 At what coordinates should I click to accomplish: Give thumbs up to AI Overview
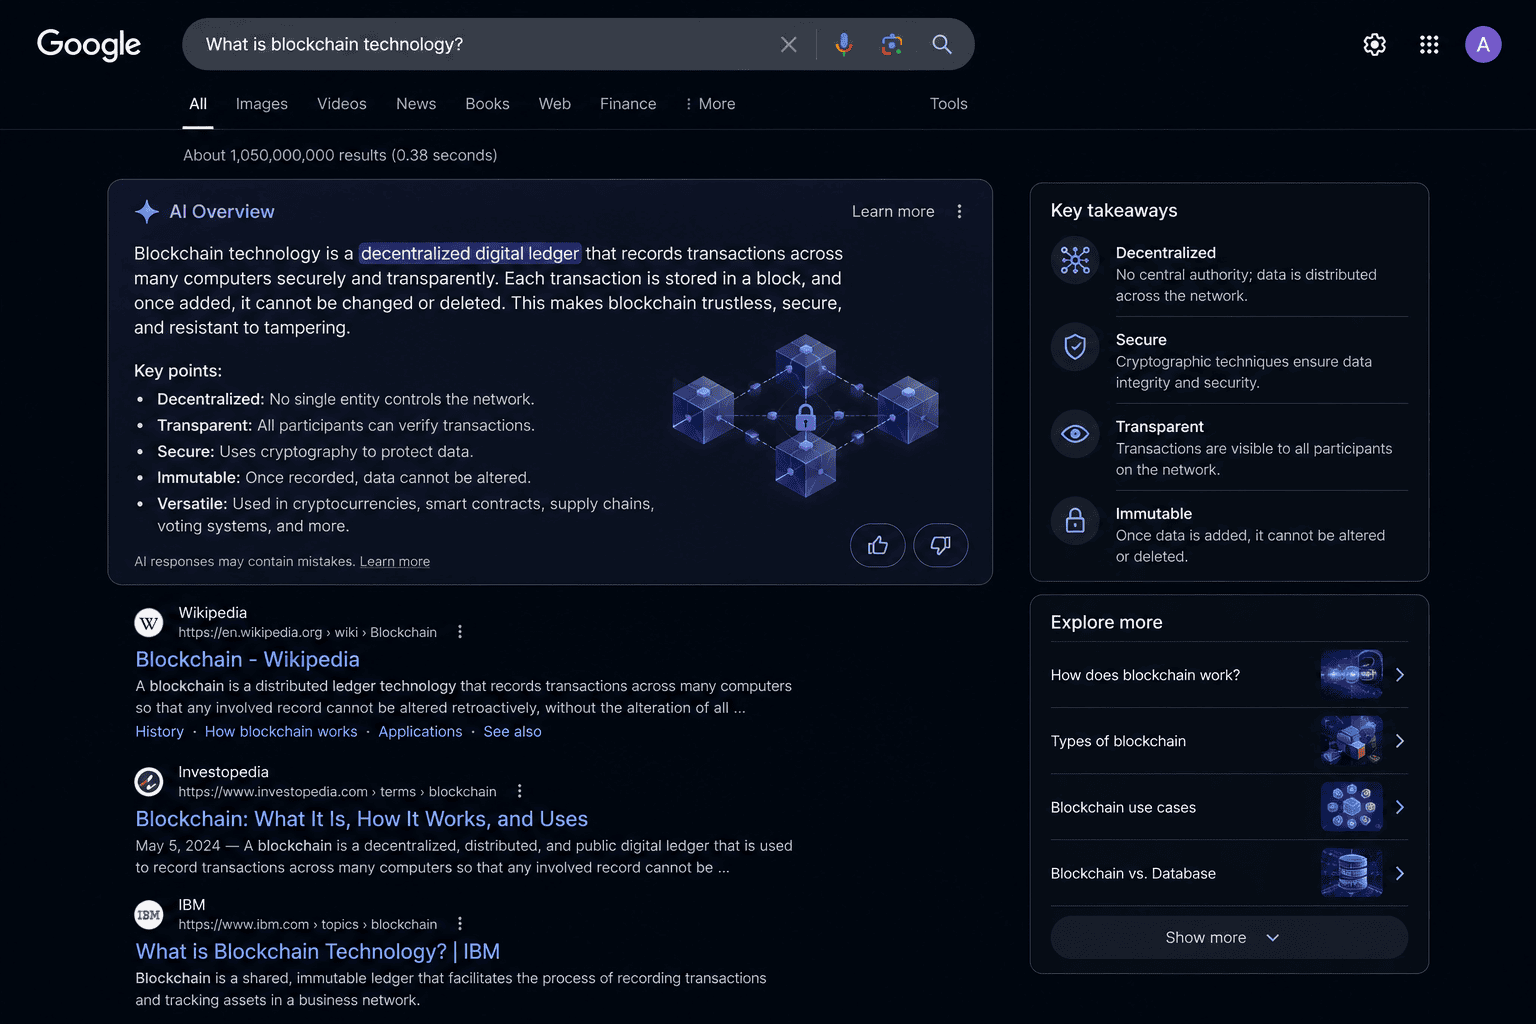point(878,545)
